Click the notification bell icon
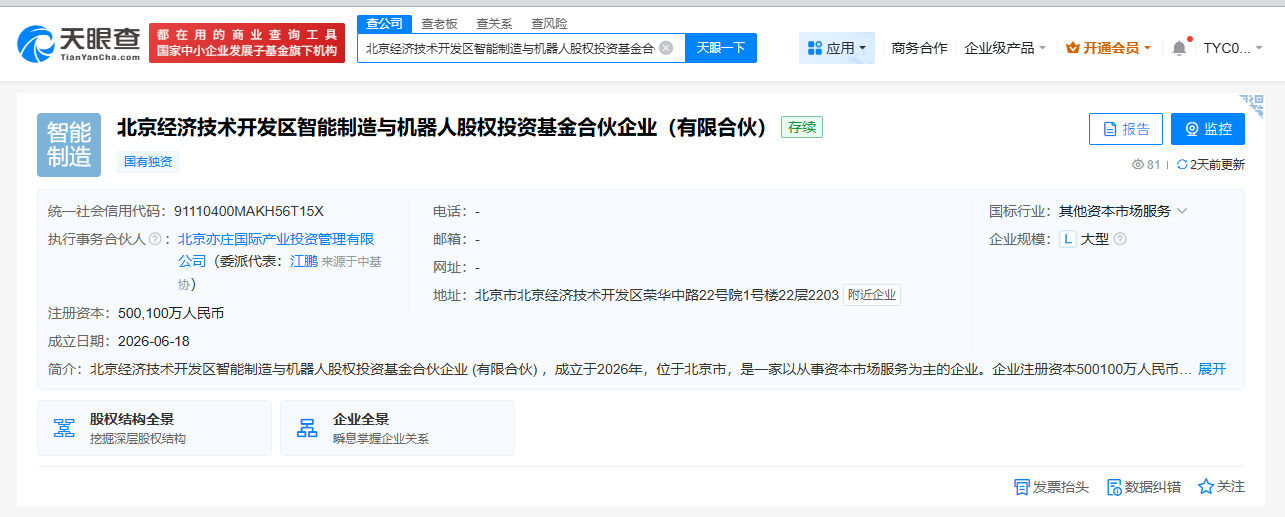This screenshot has height=517, width=1285. pyautogui.click(x=1180, y=47)
